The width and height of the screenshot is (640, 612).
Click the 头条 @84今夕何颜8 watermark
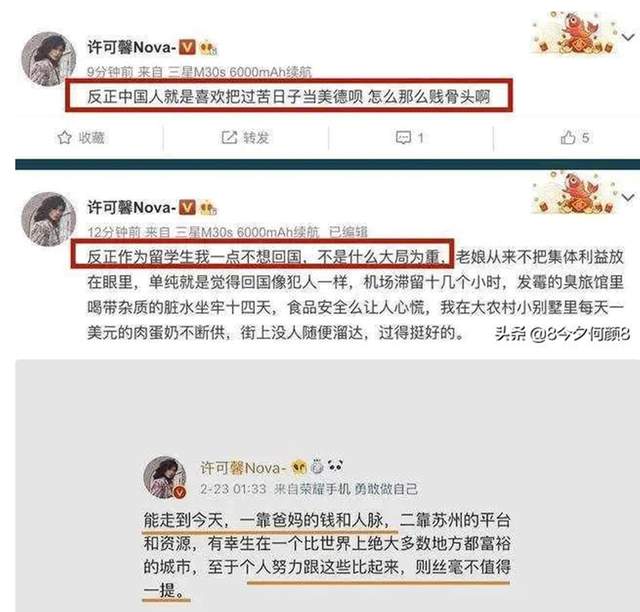tap(563, 334)
